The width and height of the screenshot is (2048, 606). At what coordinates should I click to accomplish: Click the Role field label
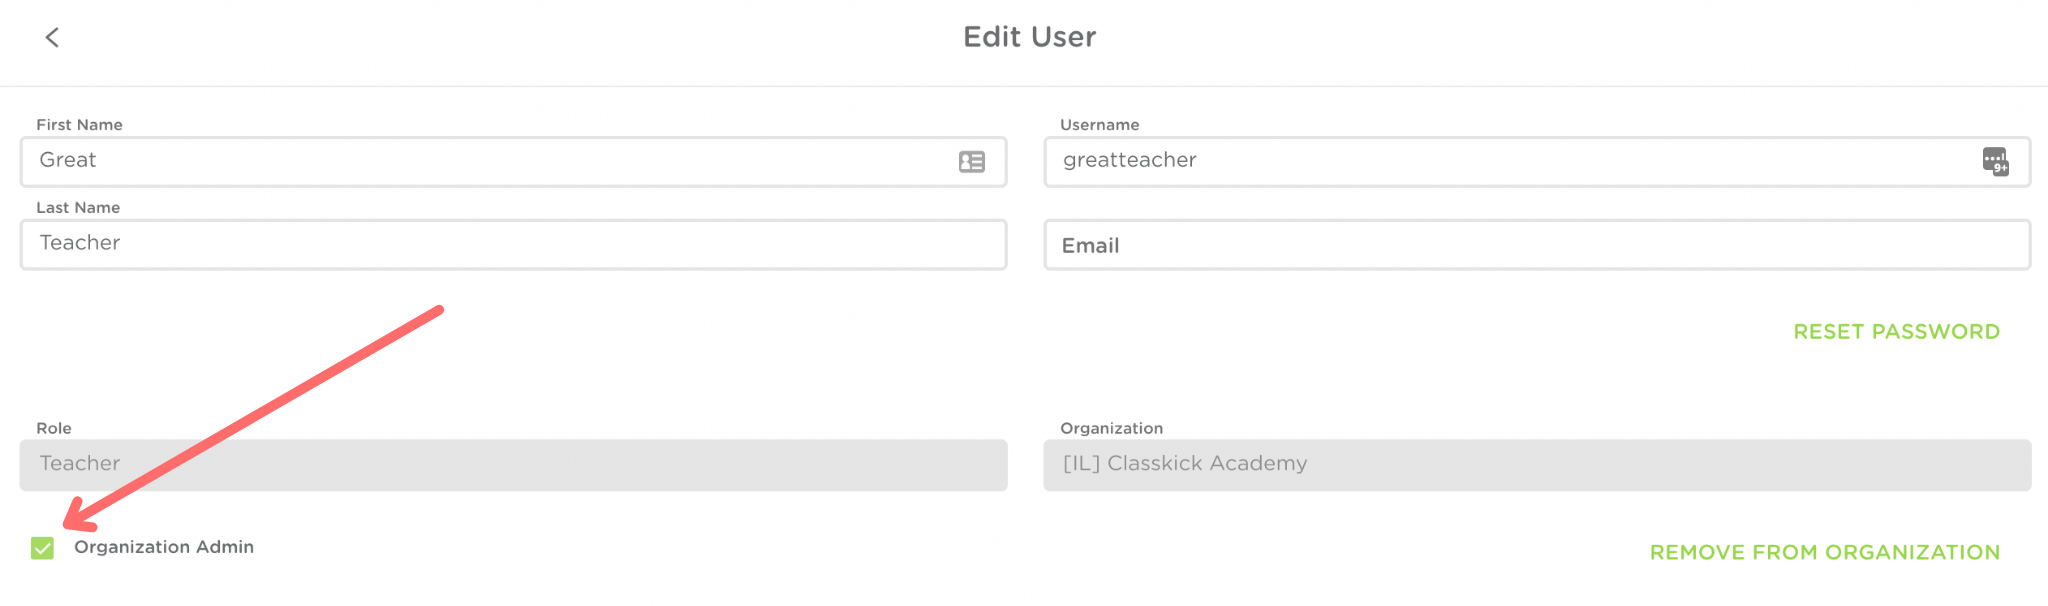tap(54, 428)
